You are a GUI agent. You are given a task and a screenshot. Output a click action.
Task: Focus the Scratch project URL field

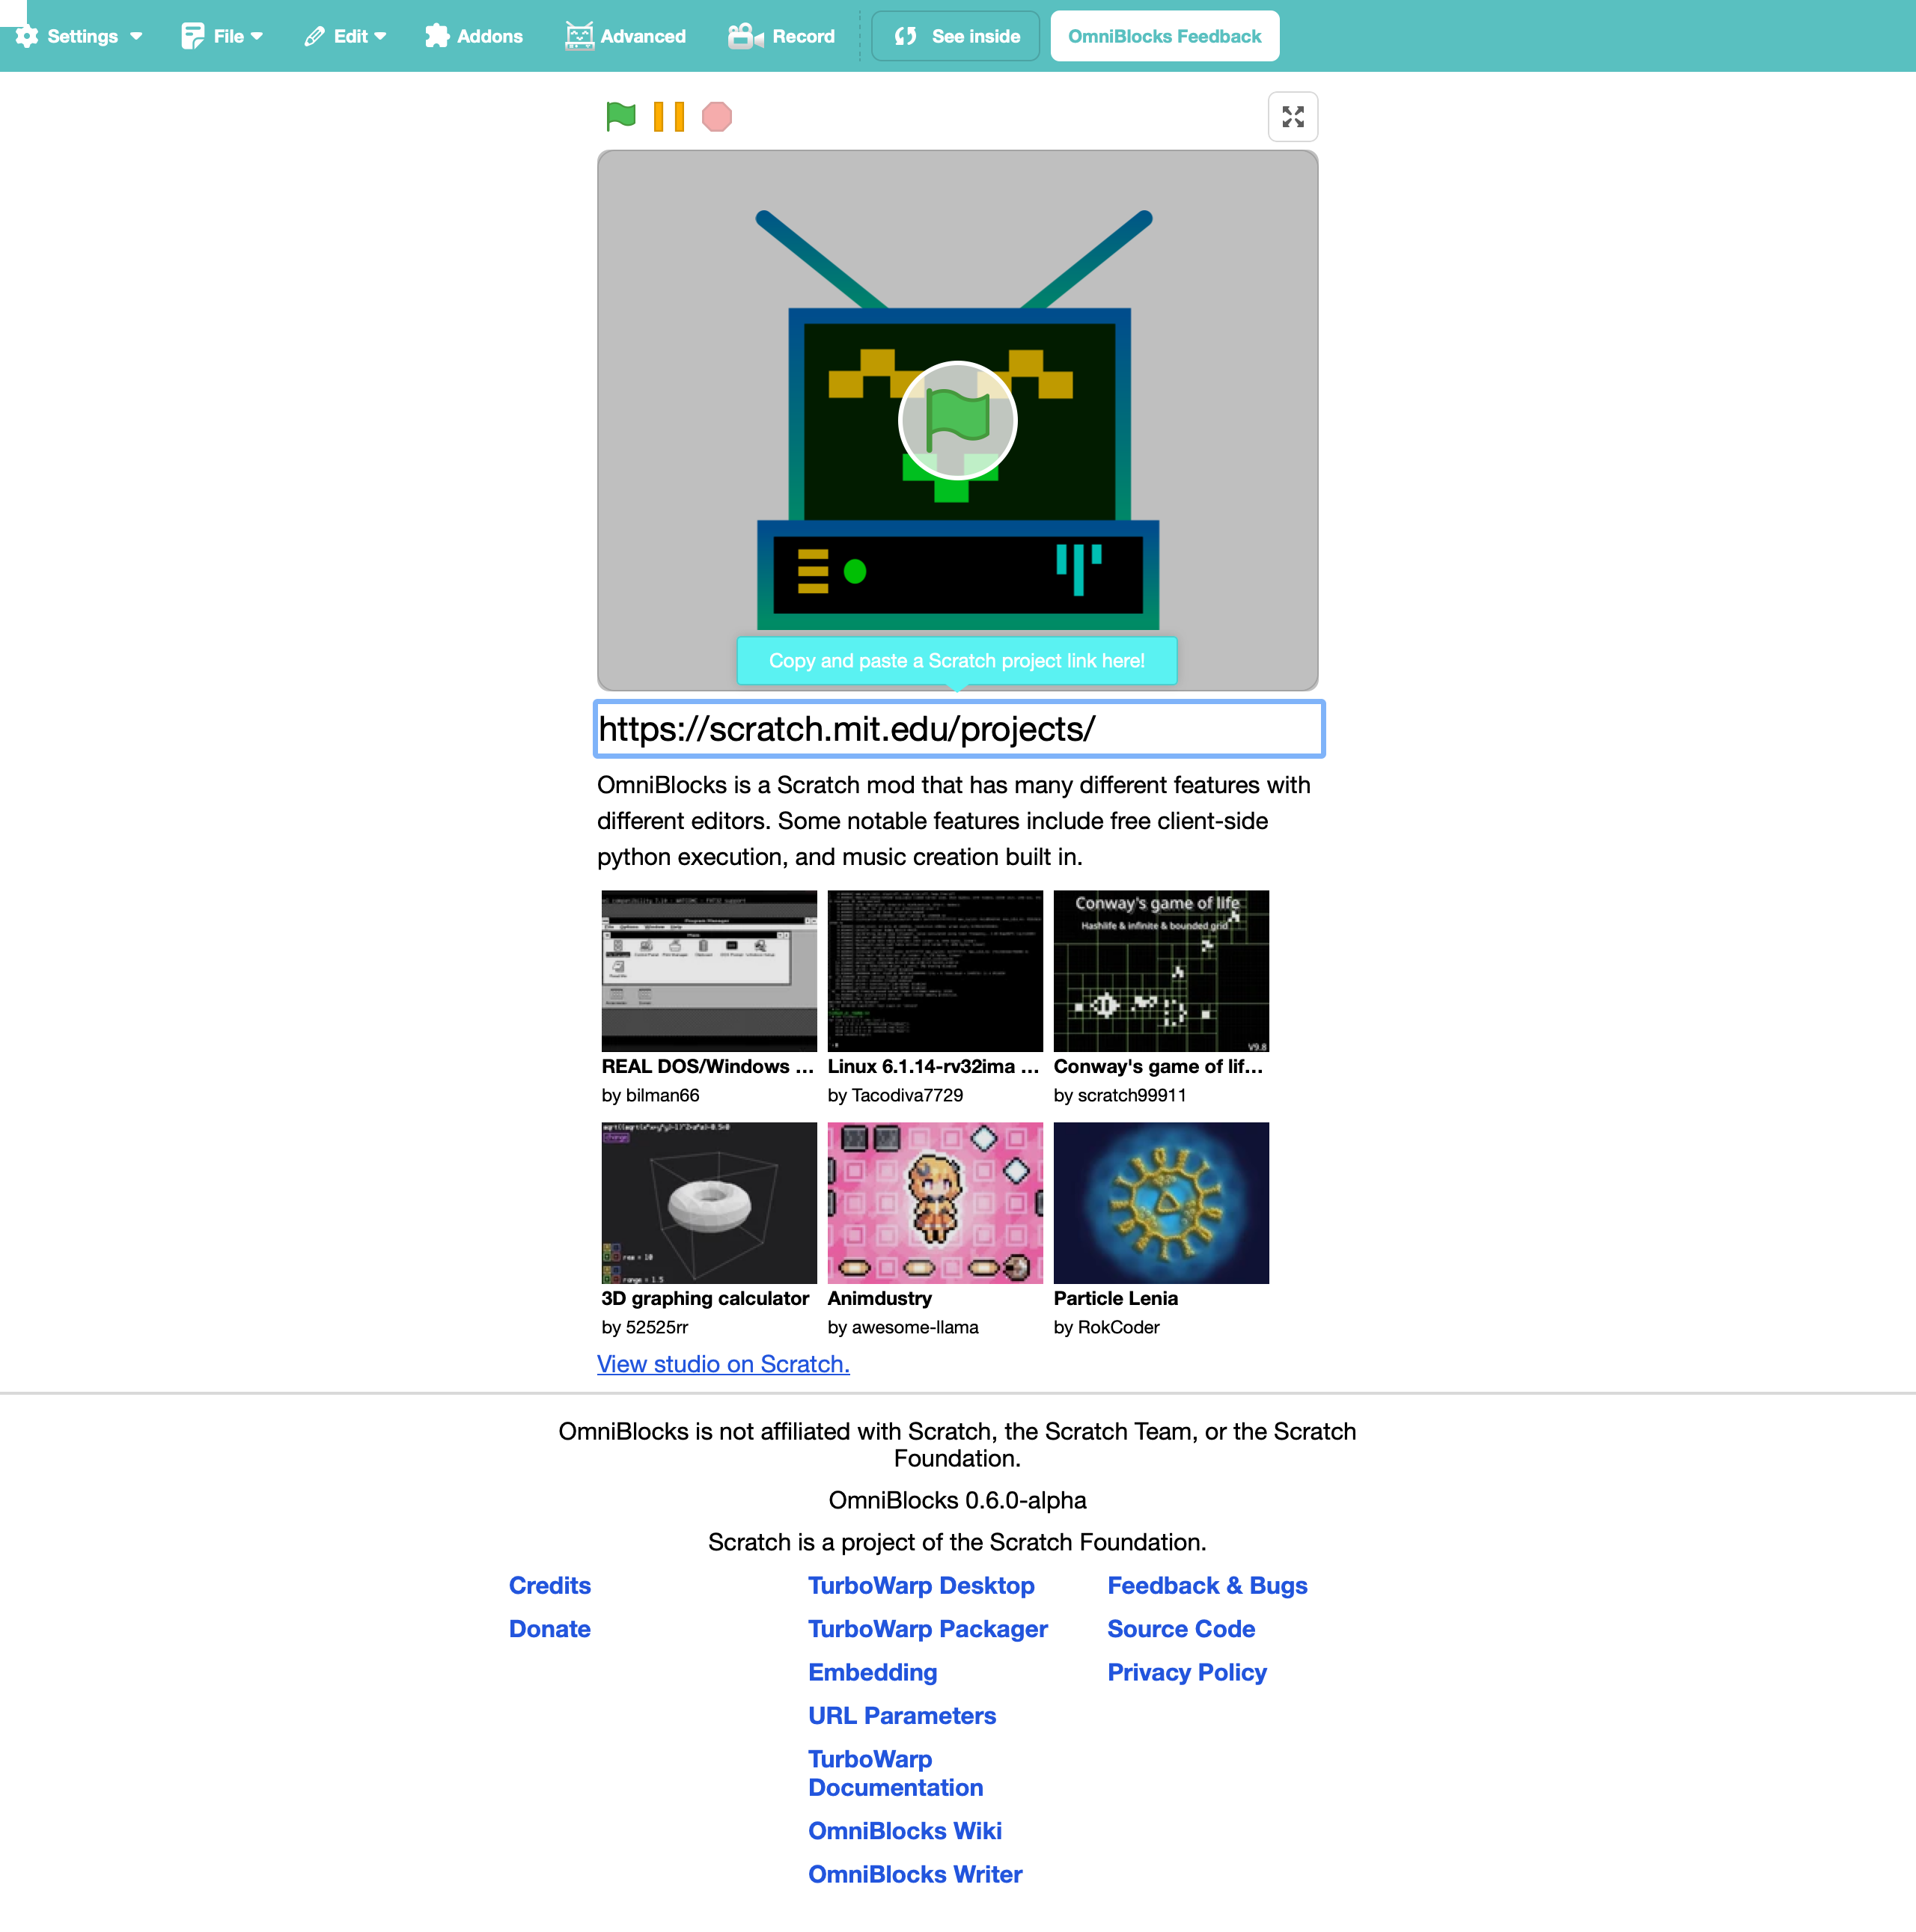click(x=958, y=729)
